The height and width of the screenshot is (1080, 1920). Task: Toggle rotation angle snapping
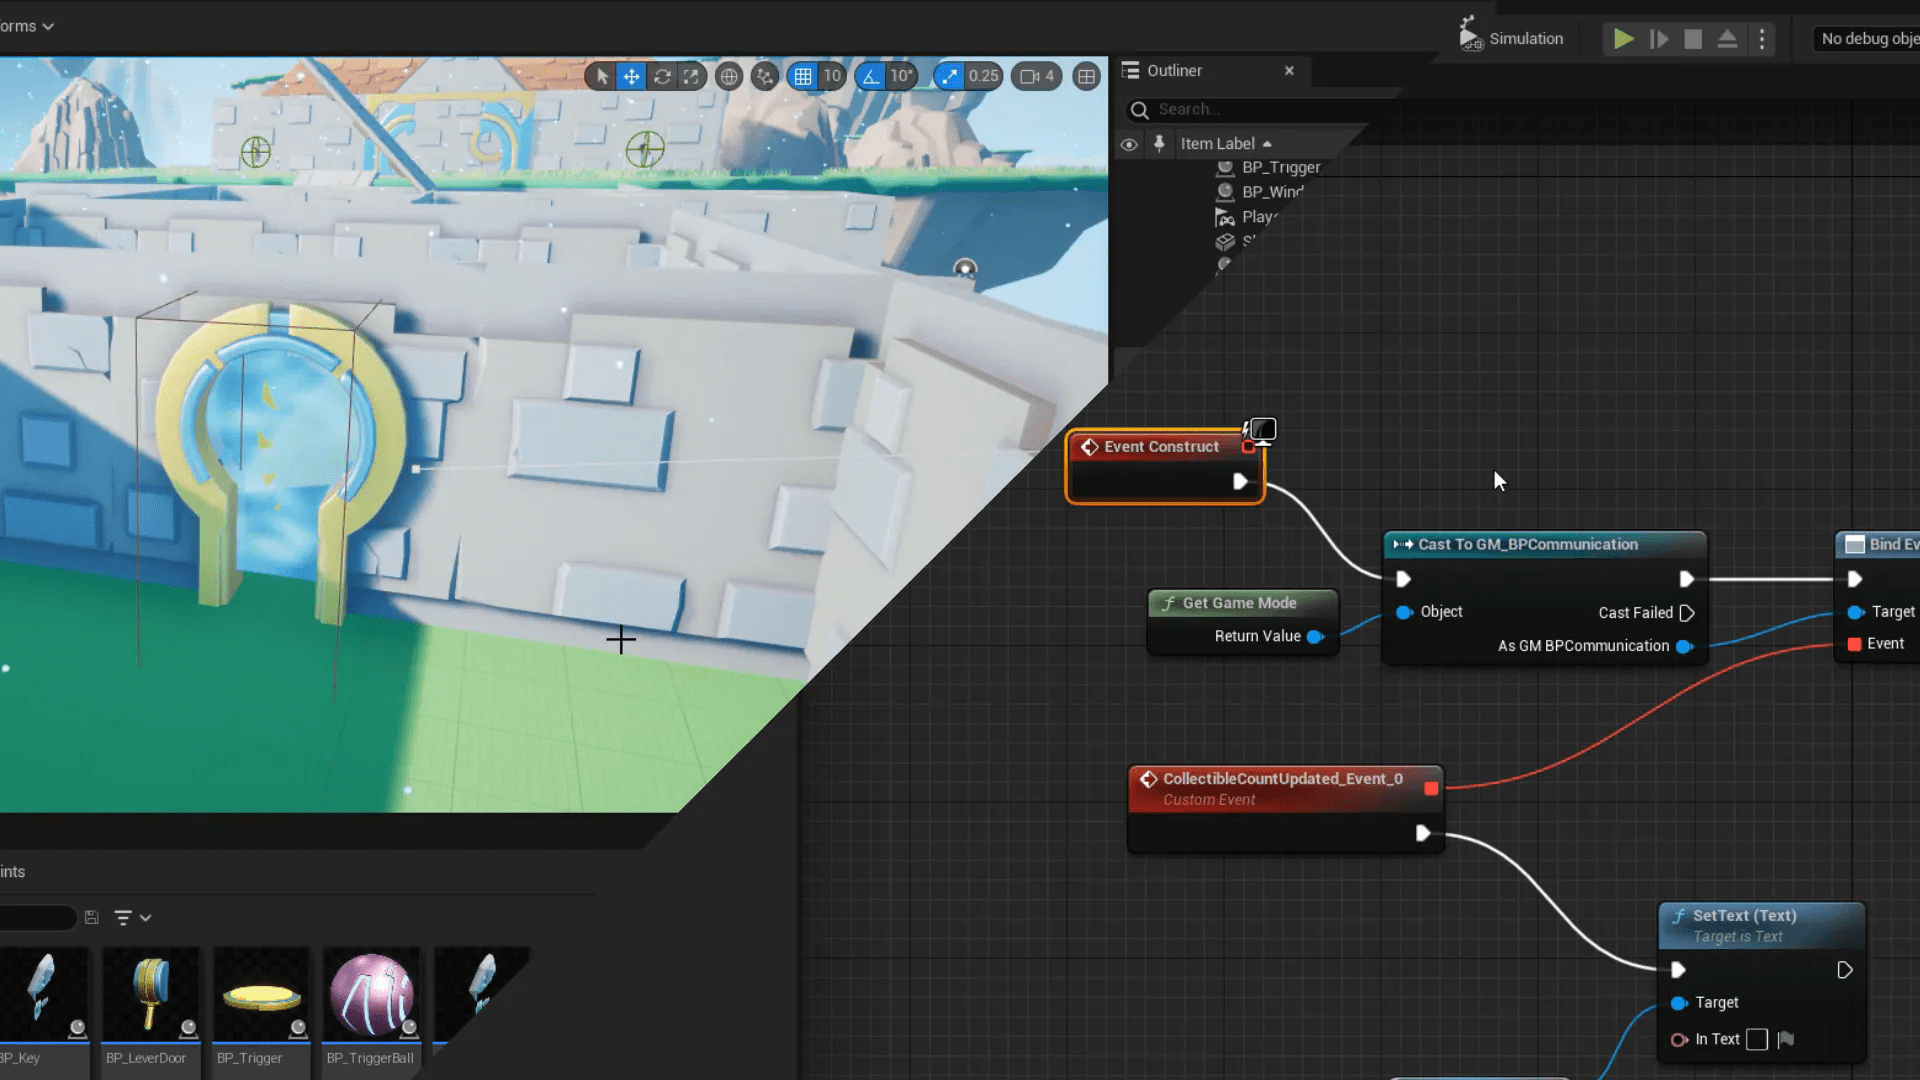[871, 76]
